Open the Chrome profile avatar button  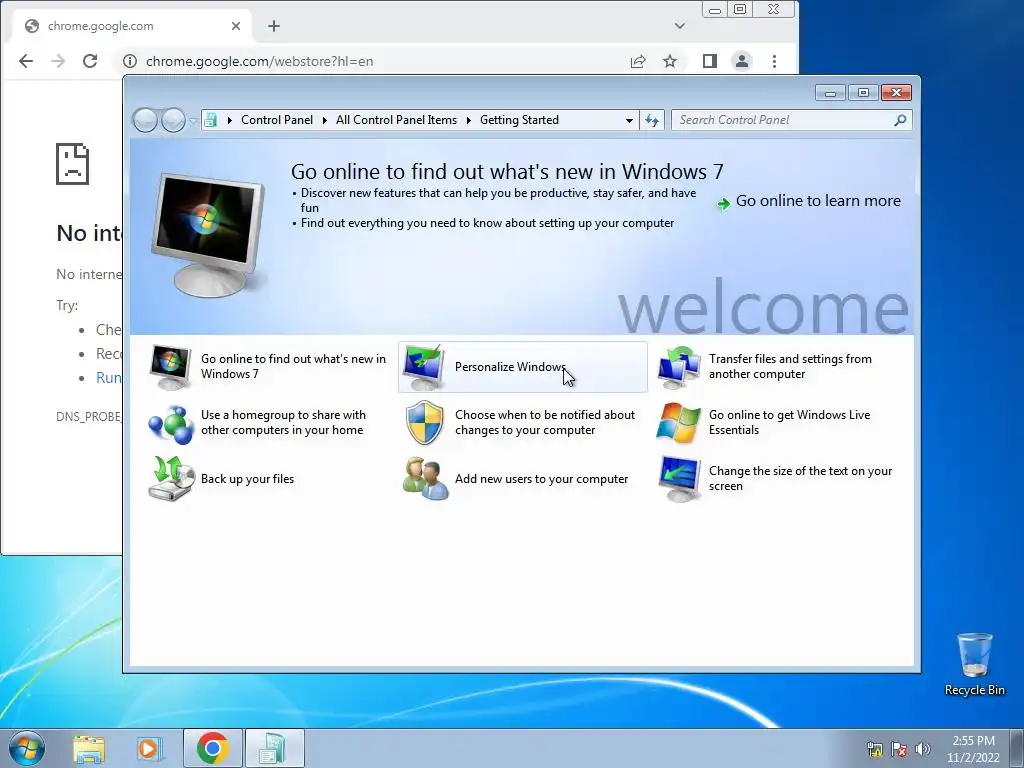[742, 61]
